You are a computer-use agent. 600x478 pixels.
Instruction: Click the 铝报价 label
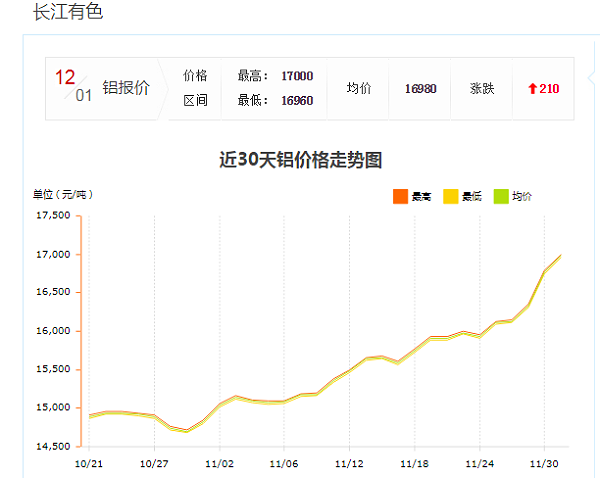pyautogui.click(x=126, y=88)
